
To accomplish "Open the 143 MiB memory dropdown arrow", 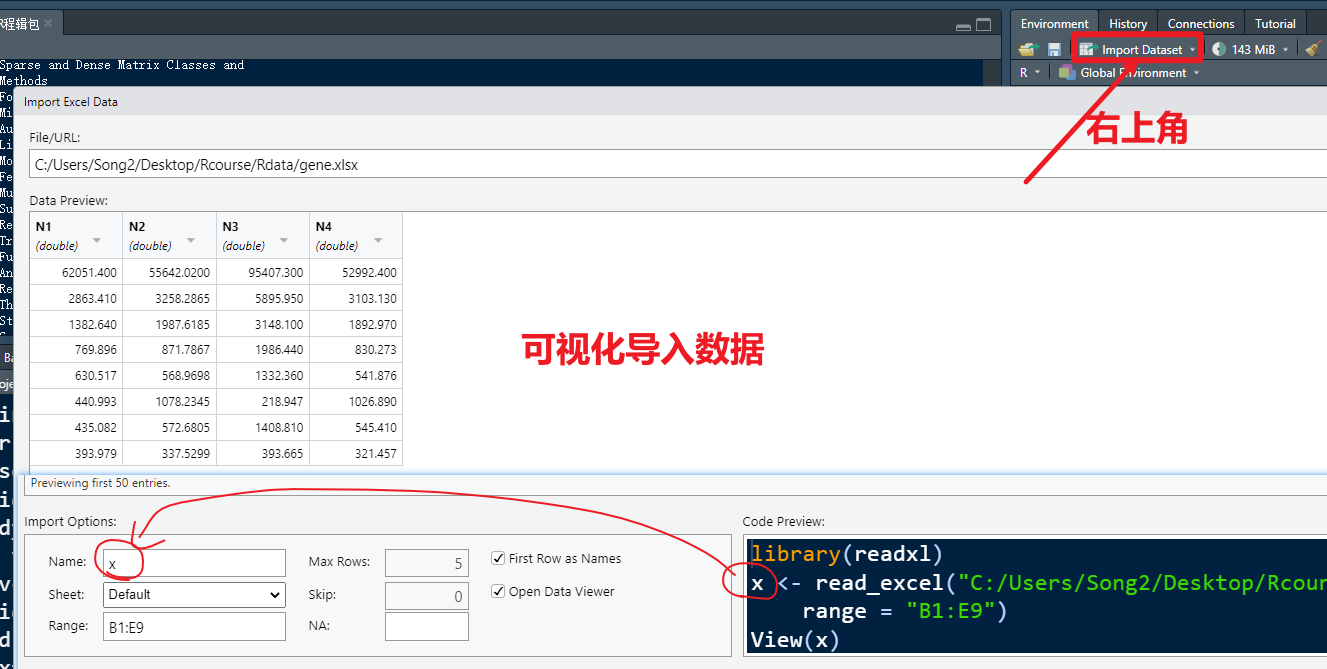I will coord(1285,50).
